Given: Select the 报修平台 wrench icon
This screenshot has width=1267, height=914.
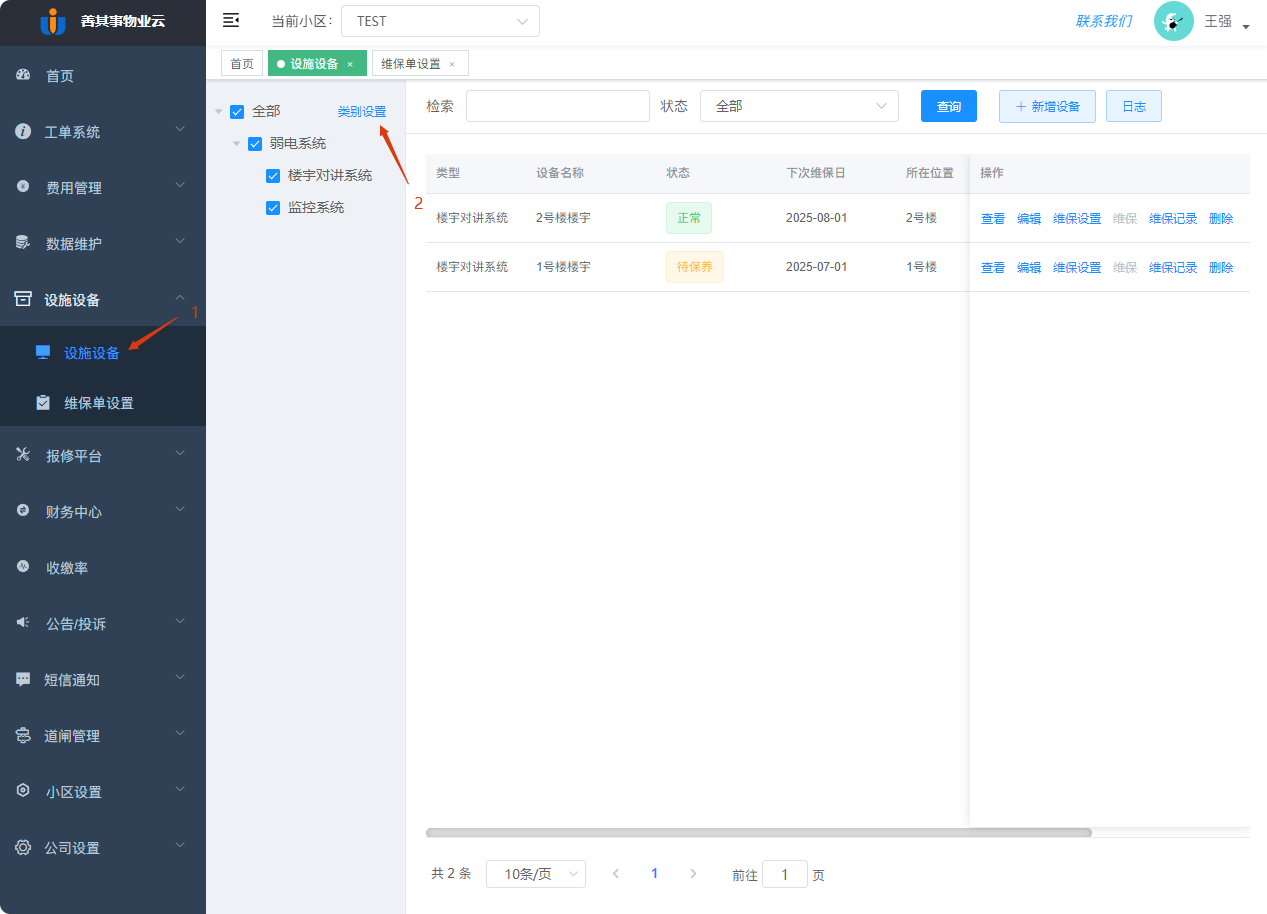Looking at the screenshot, I should (23, 454).
